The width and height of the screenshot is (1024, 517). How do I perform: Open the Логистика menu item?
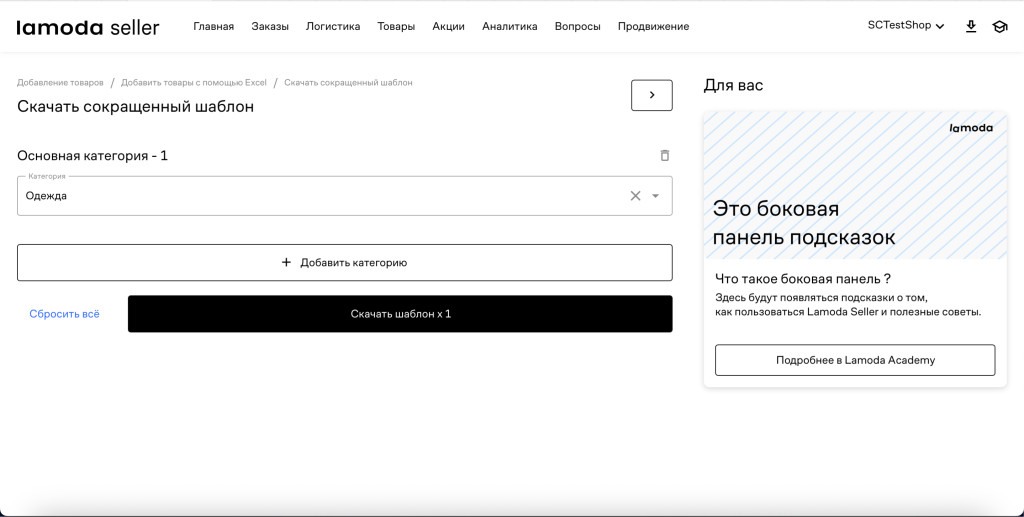tap(333, 27)
